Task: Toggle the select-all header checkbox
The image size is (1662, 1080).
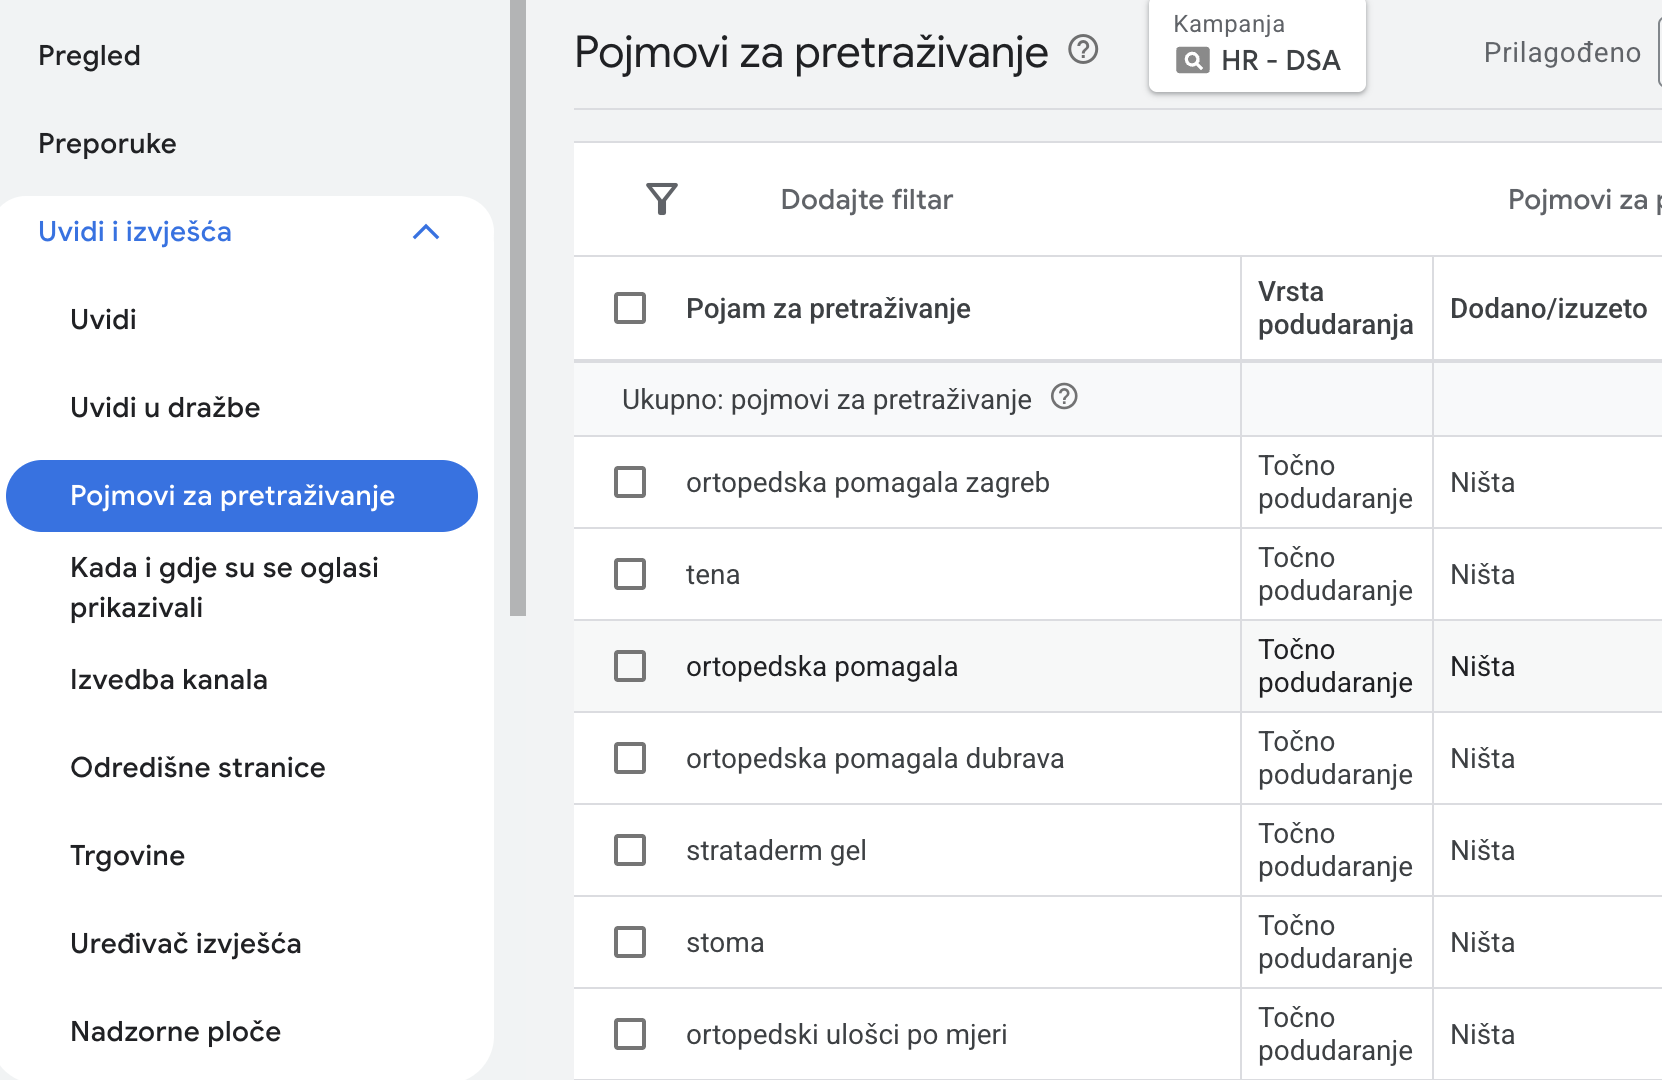Action: click(x=630, y=308)
